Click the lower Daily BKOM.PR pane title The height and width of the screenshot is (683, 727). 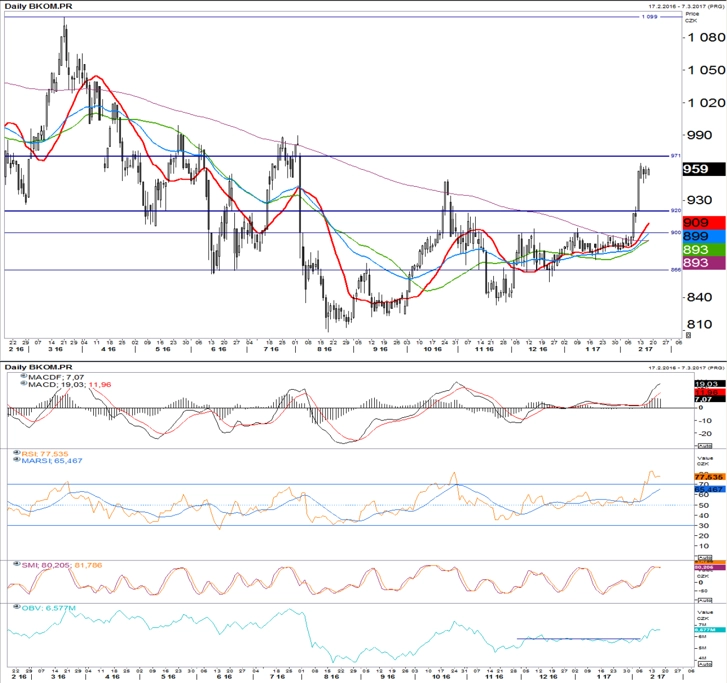tap(38, 367)
